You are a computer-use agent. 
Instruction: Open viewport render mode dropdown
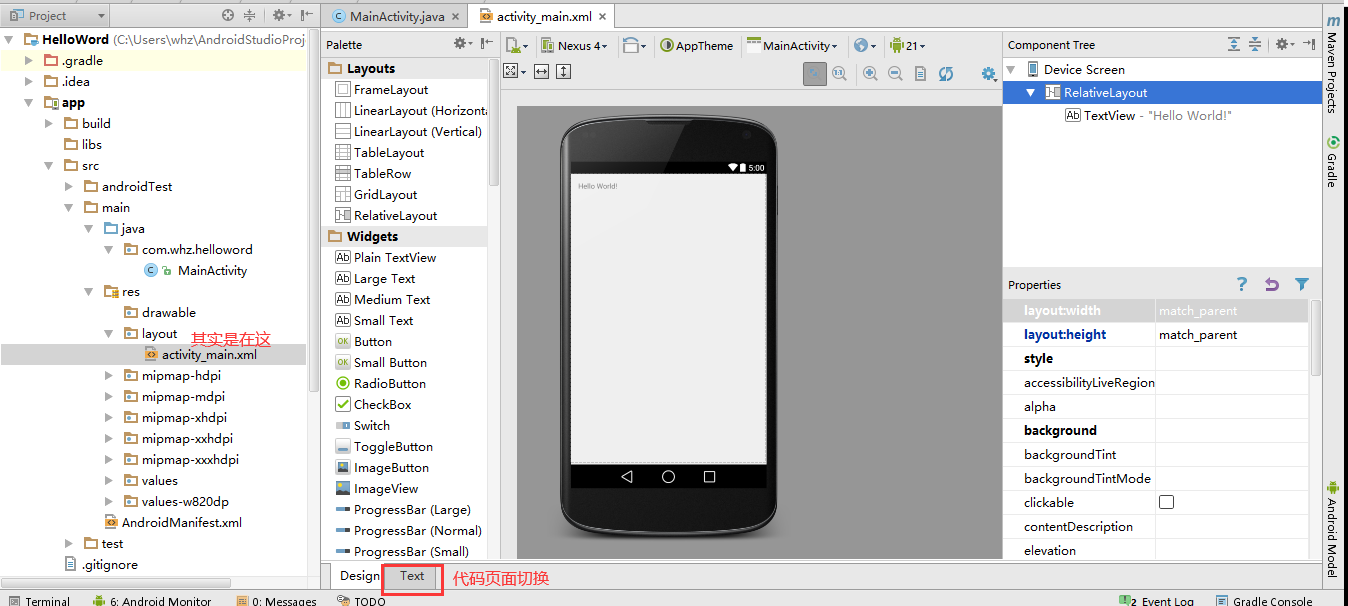pos(514,71)
